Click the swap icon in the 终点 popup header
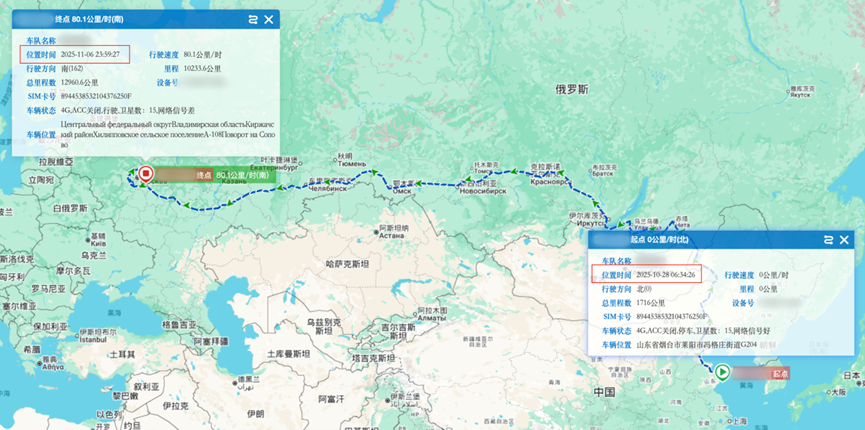 [251, 19]
